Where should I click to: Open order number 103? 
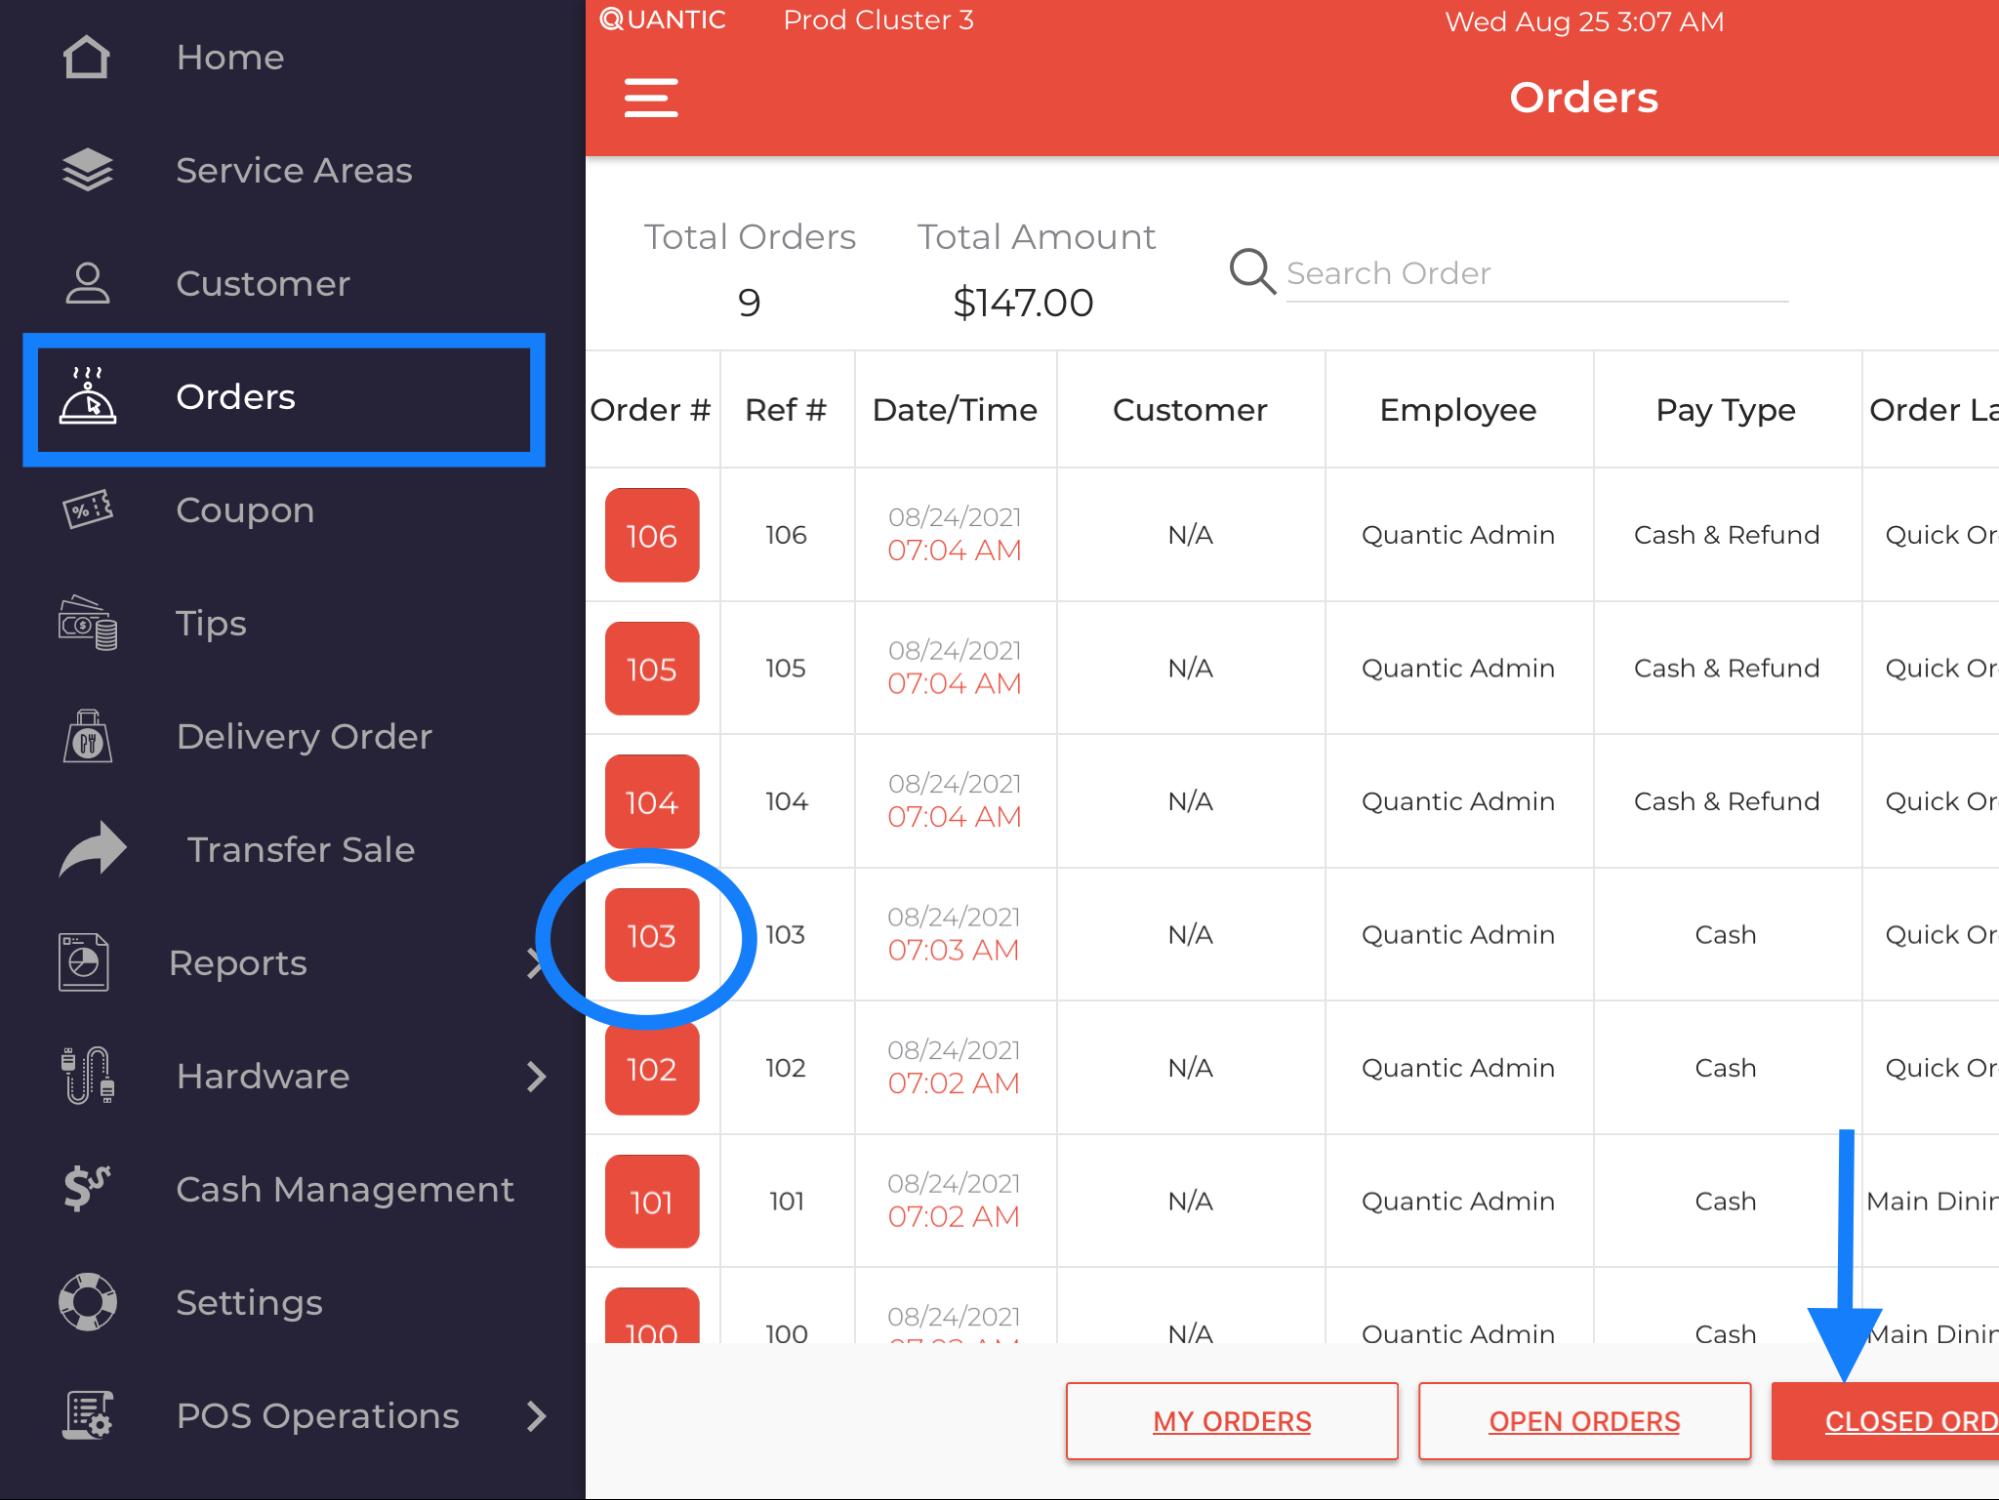[651, 935]
